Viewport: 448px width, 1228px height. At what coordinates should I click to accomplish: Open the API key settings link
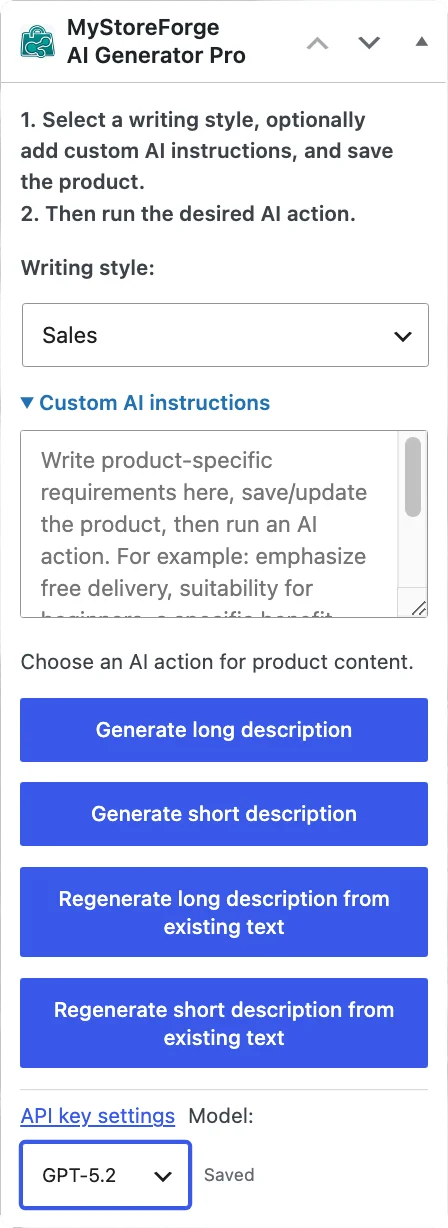coord(98,1116)
